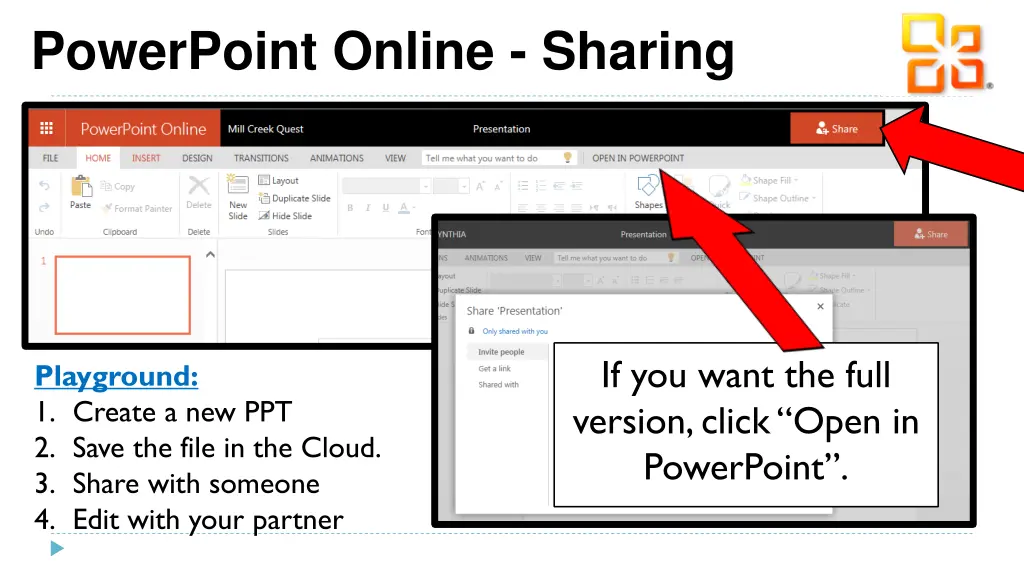Click the lock icon in Share dialog
The width and height of the screenshot is (1024, 576).
(472, 331)
